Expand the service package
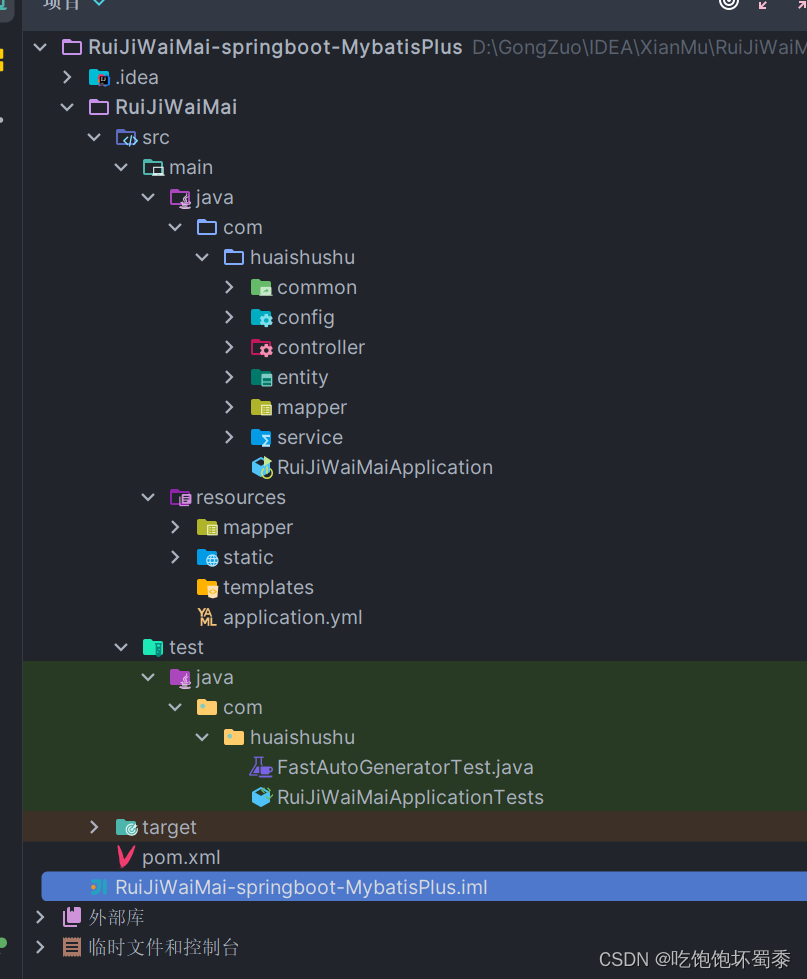 pyautogui.click(x=229, y=437)
